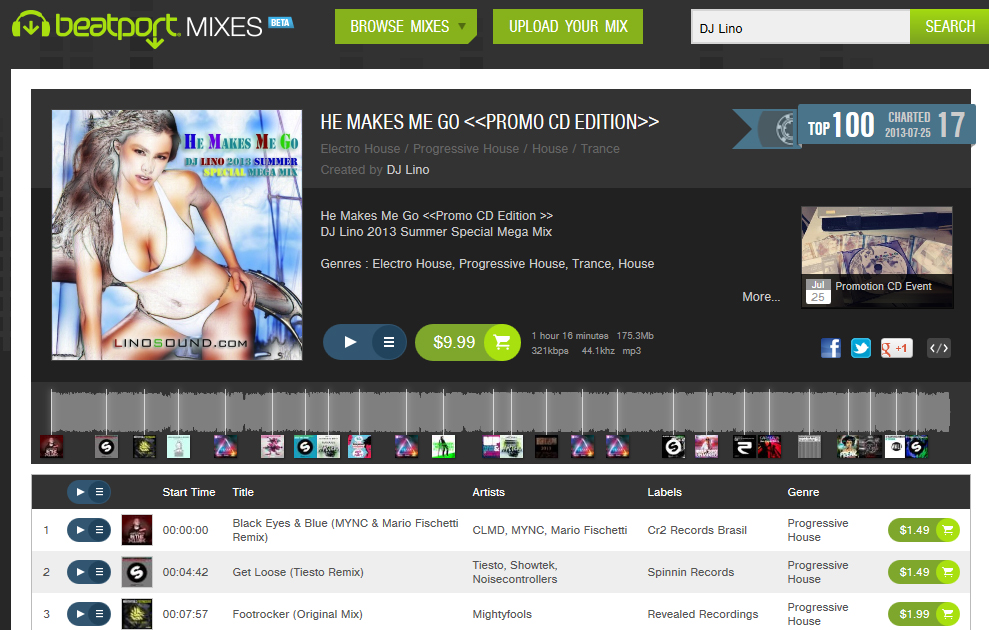The image size is (989, 630).
Task: Seek within the mix waveform
Action: pos(500,411)
